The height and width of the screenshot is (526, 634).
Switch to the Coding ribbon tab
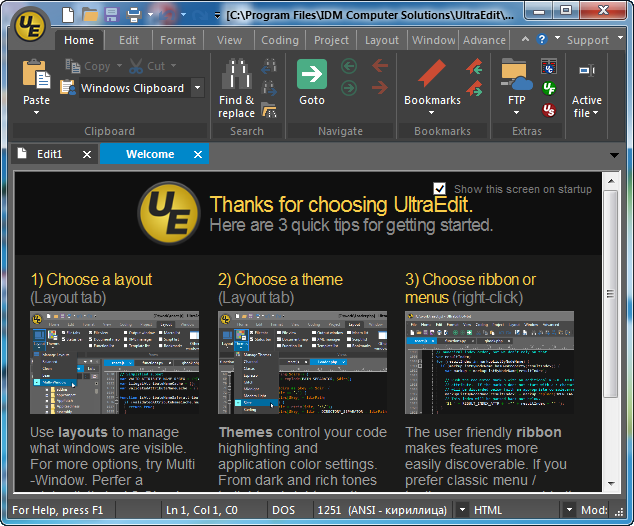279,40
